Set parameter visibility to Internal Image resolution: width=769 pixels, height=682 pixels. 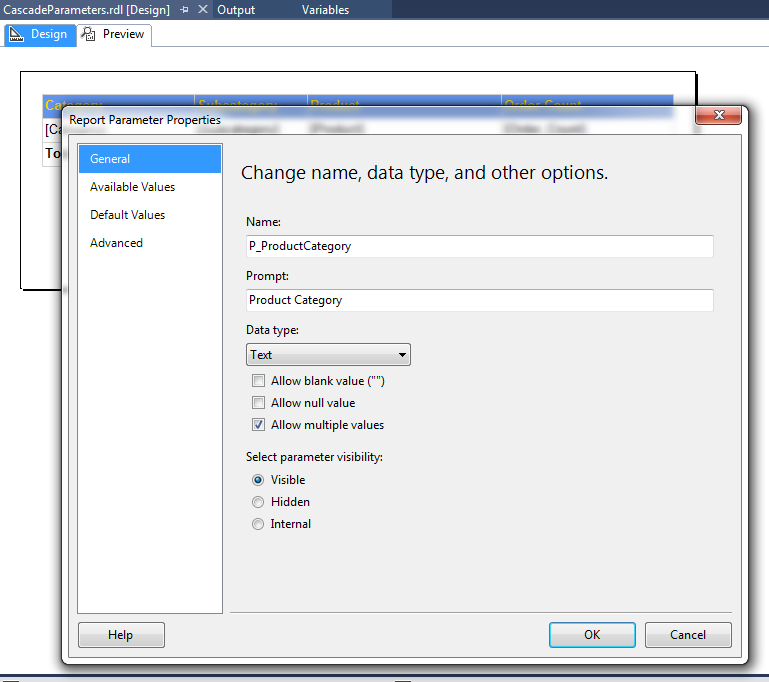coord(258,524)
